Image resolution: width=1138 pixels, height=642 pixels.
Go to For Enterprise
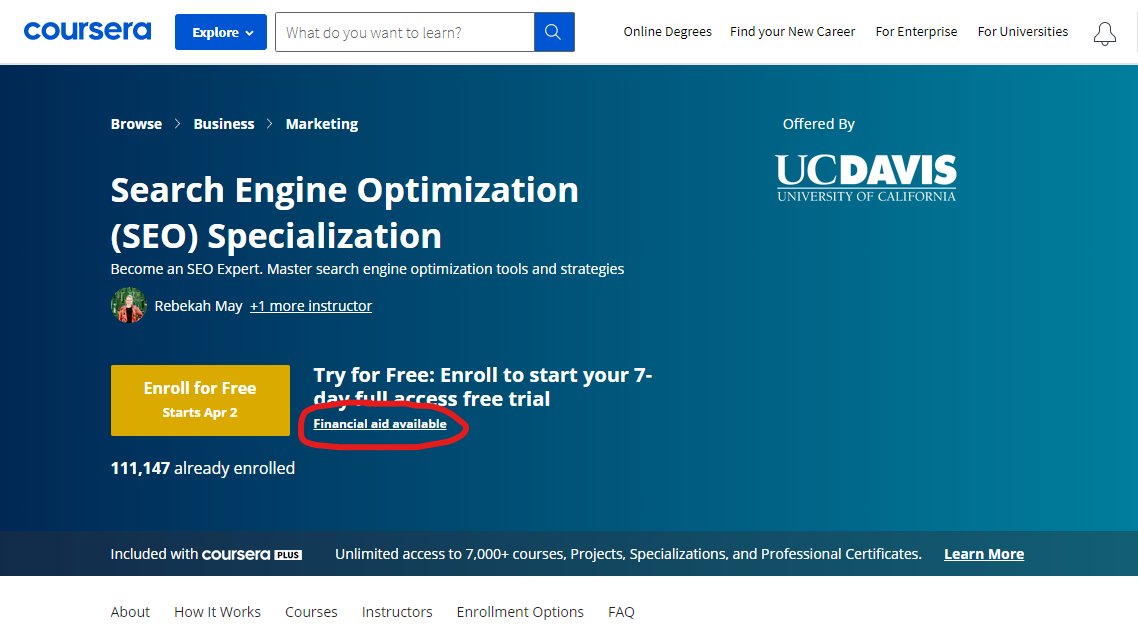916,32
